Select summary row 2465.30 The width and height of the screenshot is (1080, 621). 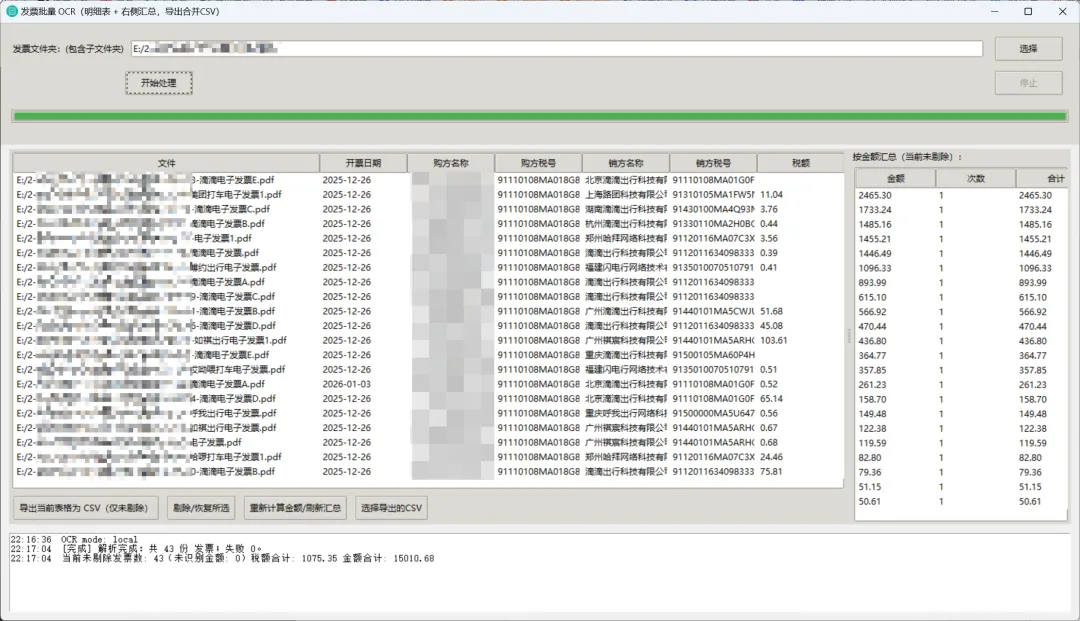coord(962,196)
